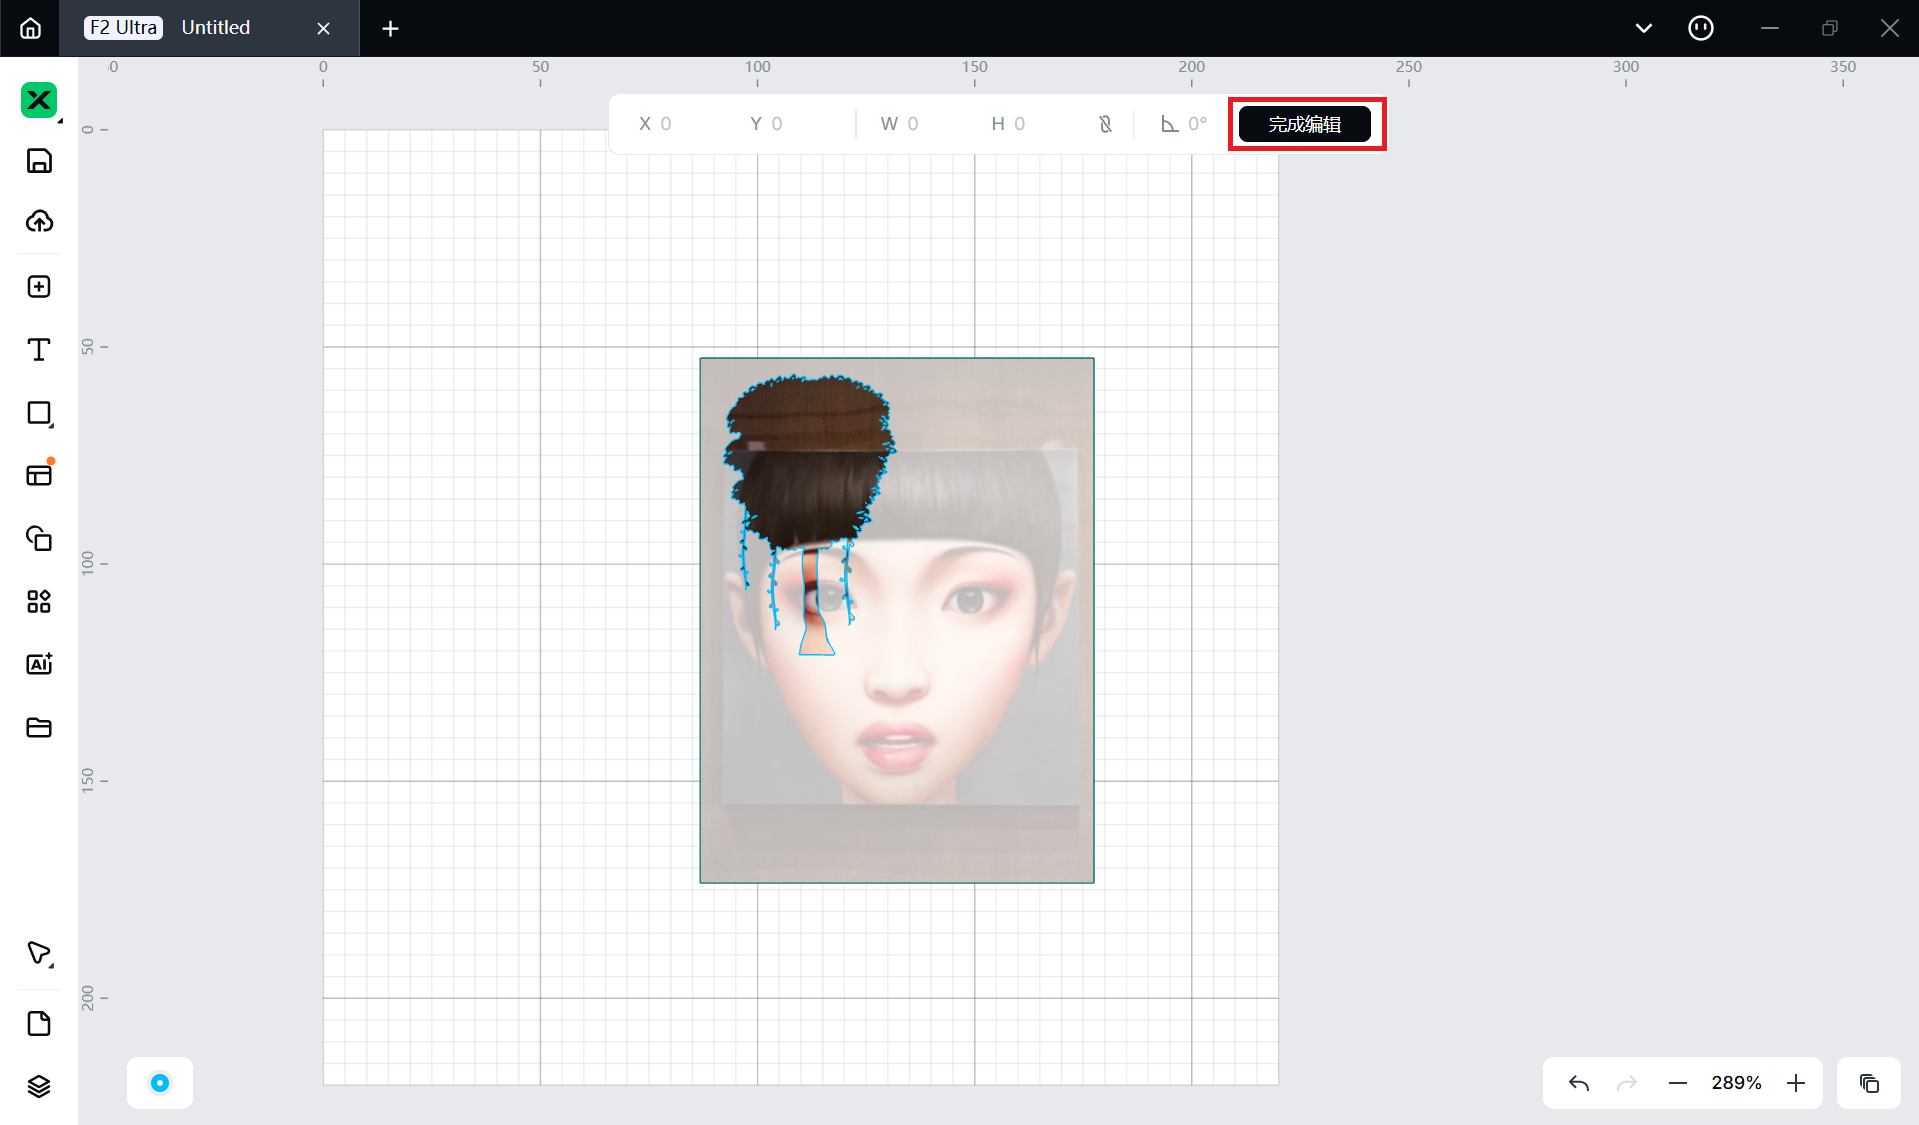
Task: Open the Layers panel icon
Action: coord(39,1086)
